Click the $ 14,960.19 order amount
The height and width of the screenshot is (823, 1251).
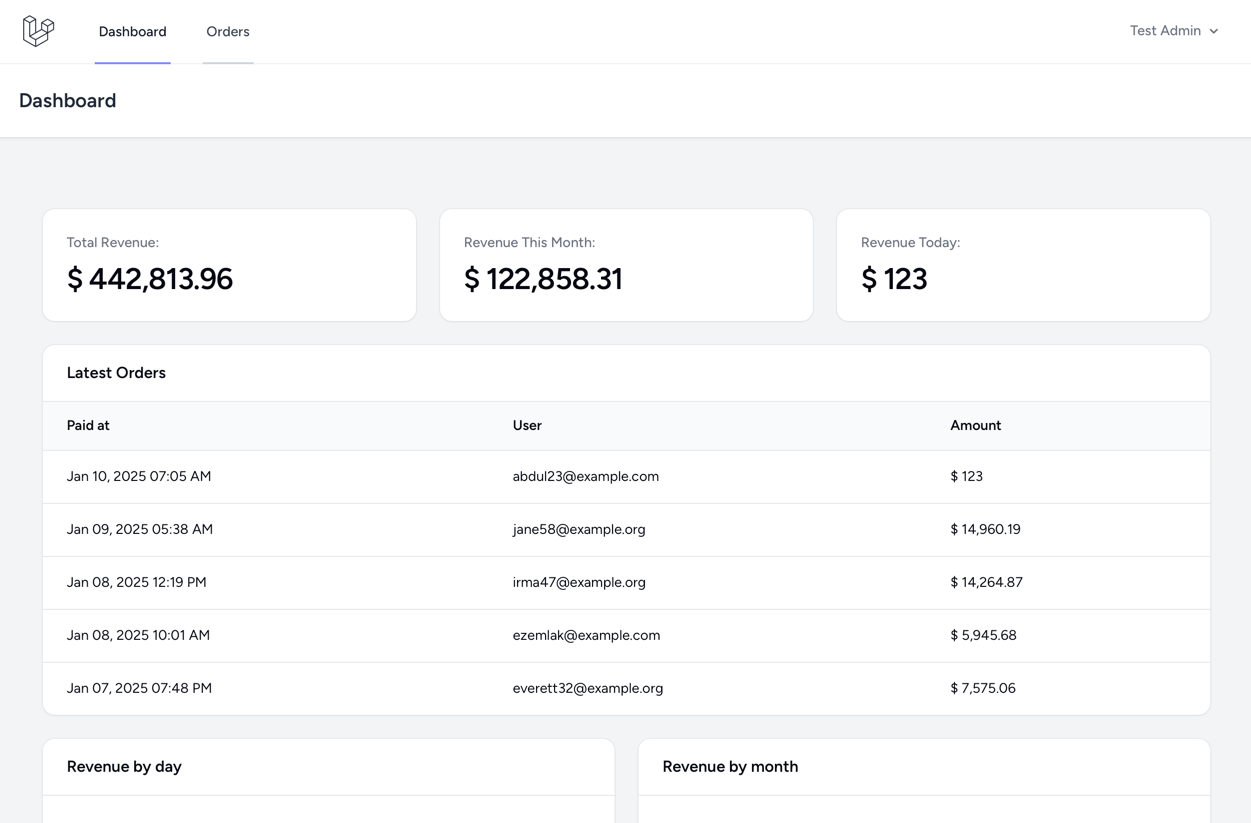pyautogui.click(x=985, y=530)
